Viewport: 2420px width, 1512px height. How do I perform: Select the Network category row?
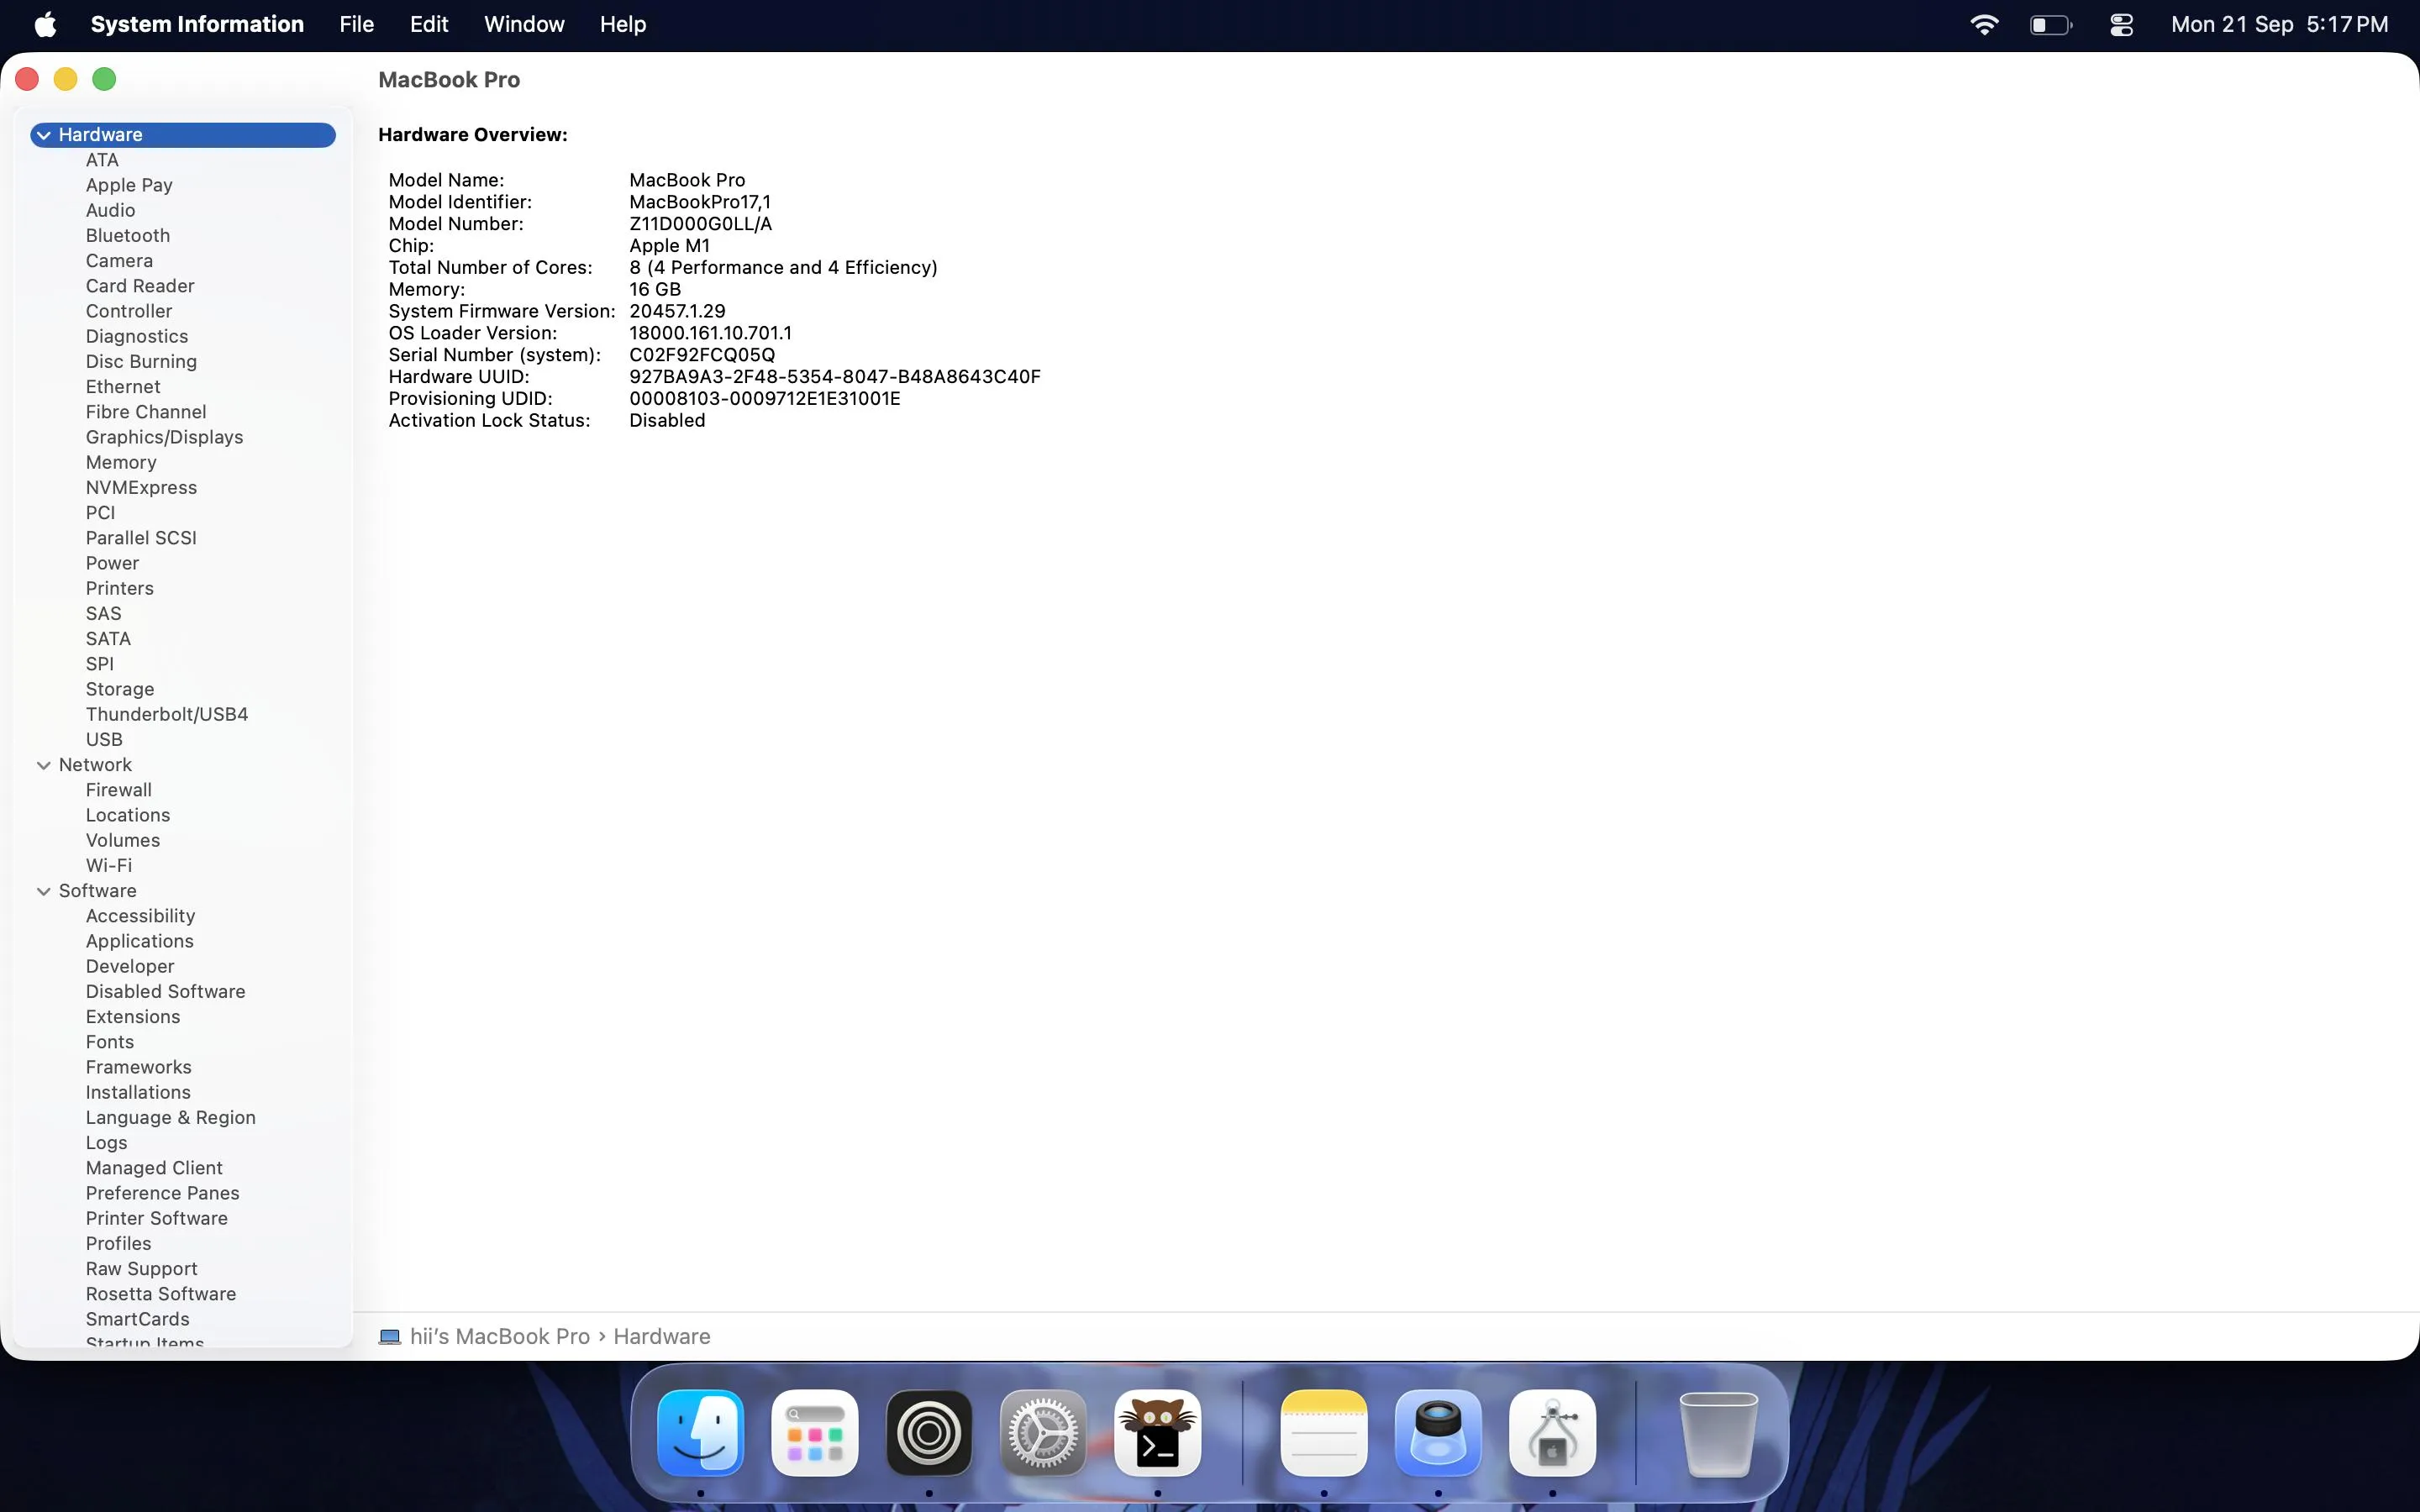tap(183, 765)
